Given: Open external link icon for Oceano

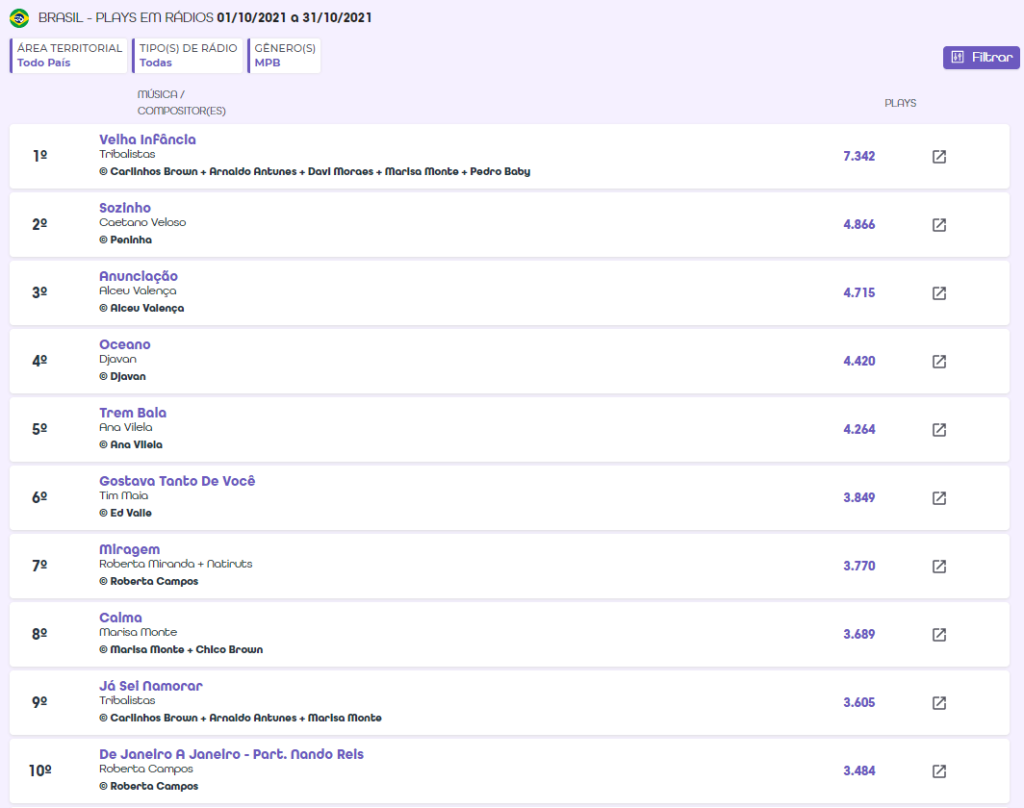Looking at the screenshot, I should tap(939, 361).
